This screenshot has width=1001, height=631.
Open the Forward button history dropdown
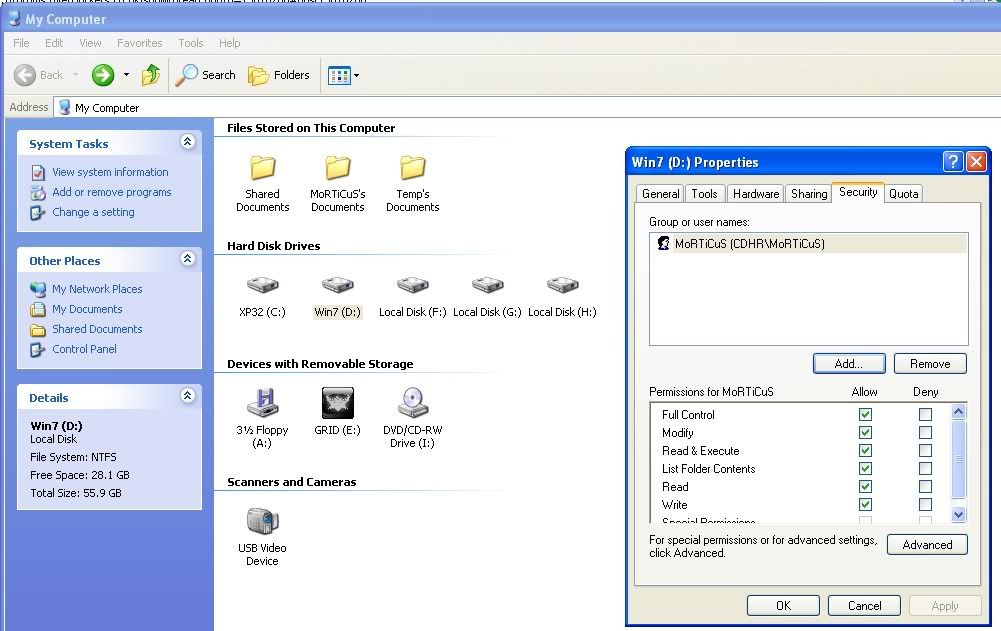coord(126,75)
